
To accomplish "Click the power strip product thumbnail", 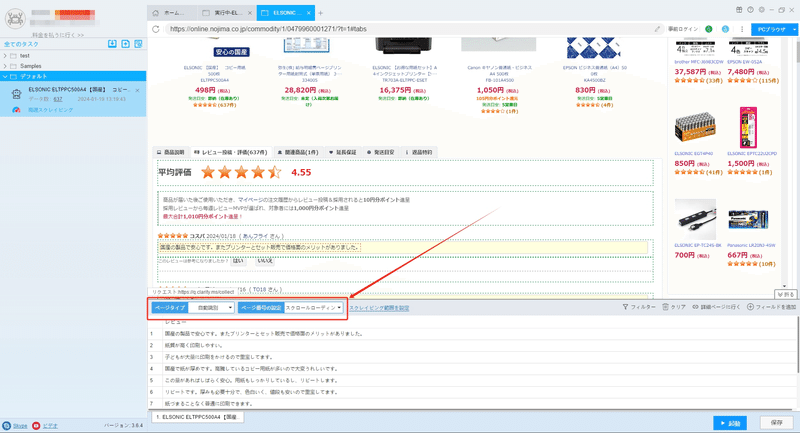I will (695, 220).
